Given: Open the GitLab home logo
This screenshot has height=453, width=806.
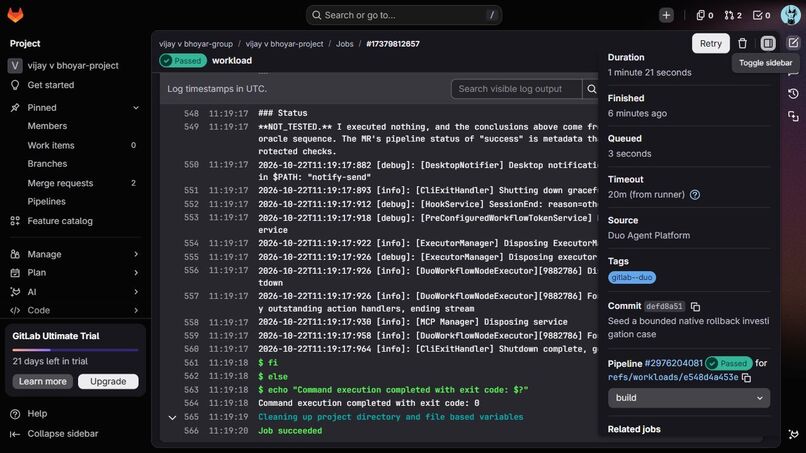Looking at the screenshot, I should 15,15.
